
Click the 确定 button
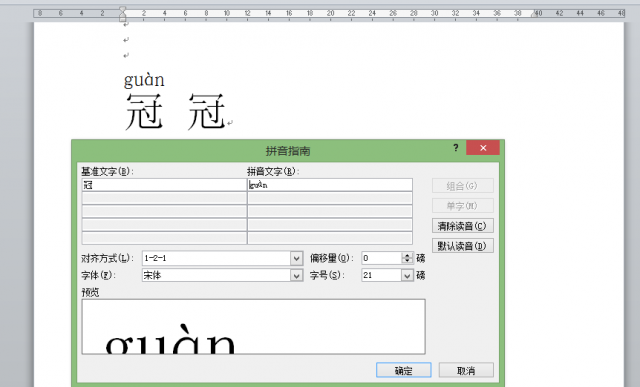coord(403,370)
